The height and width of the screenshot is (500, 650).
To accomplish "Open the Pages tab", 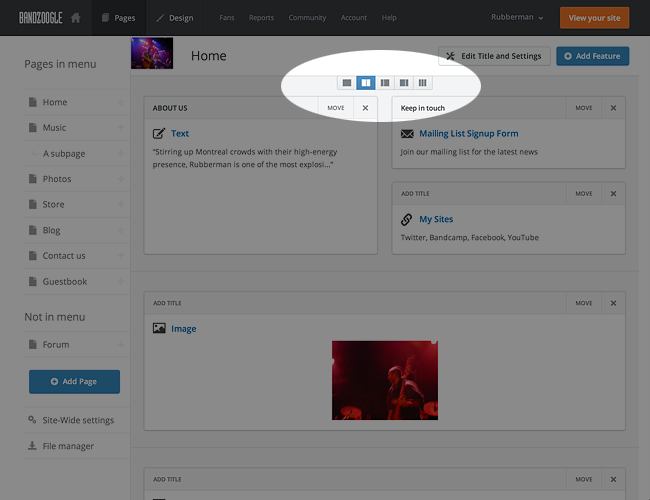I will (x=119, y=18).
